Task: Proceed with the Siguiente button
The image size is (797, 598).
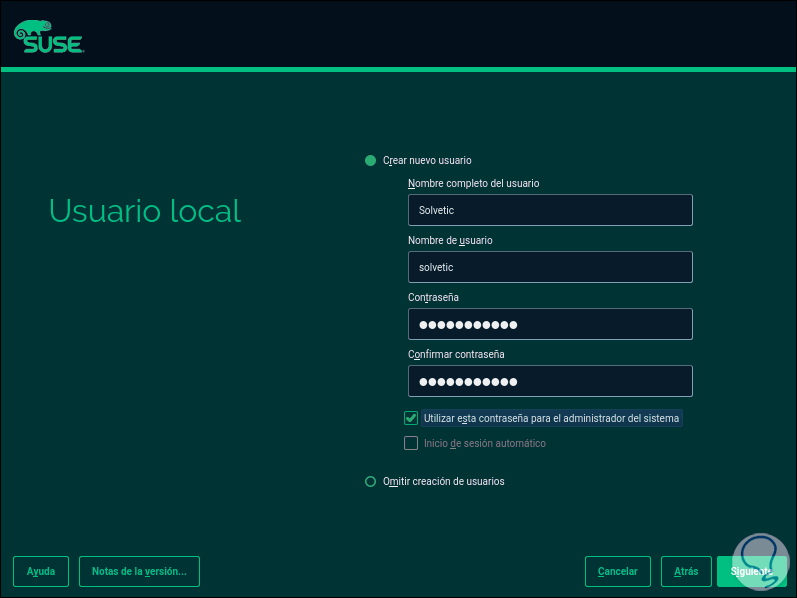Action: coord(751,572)
